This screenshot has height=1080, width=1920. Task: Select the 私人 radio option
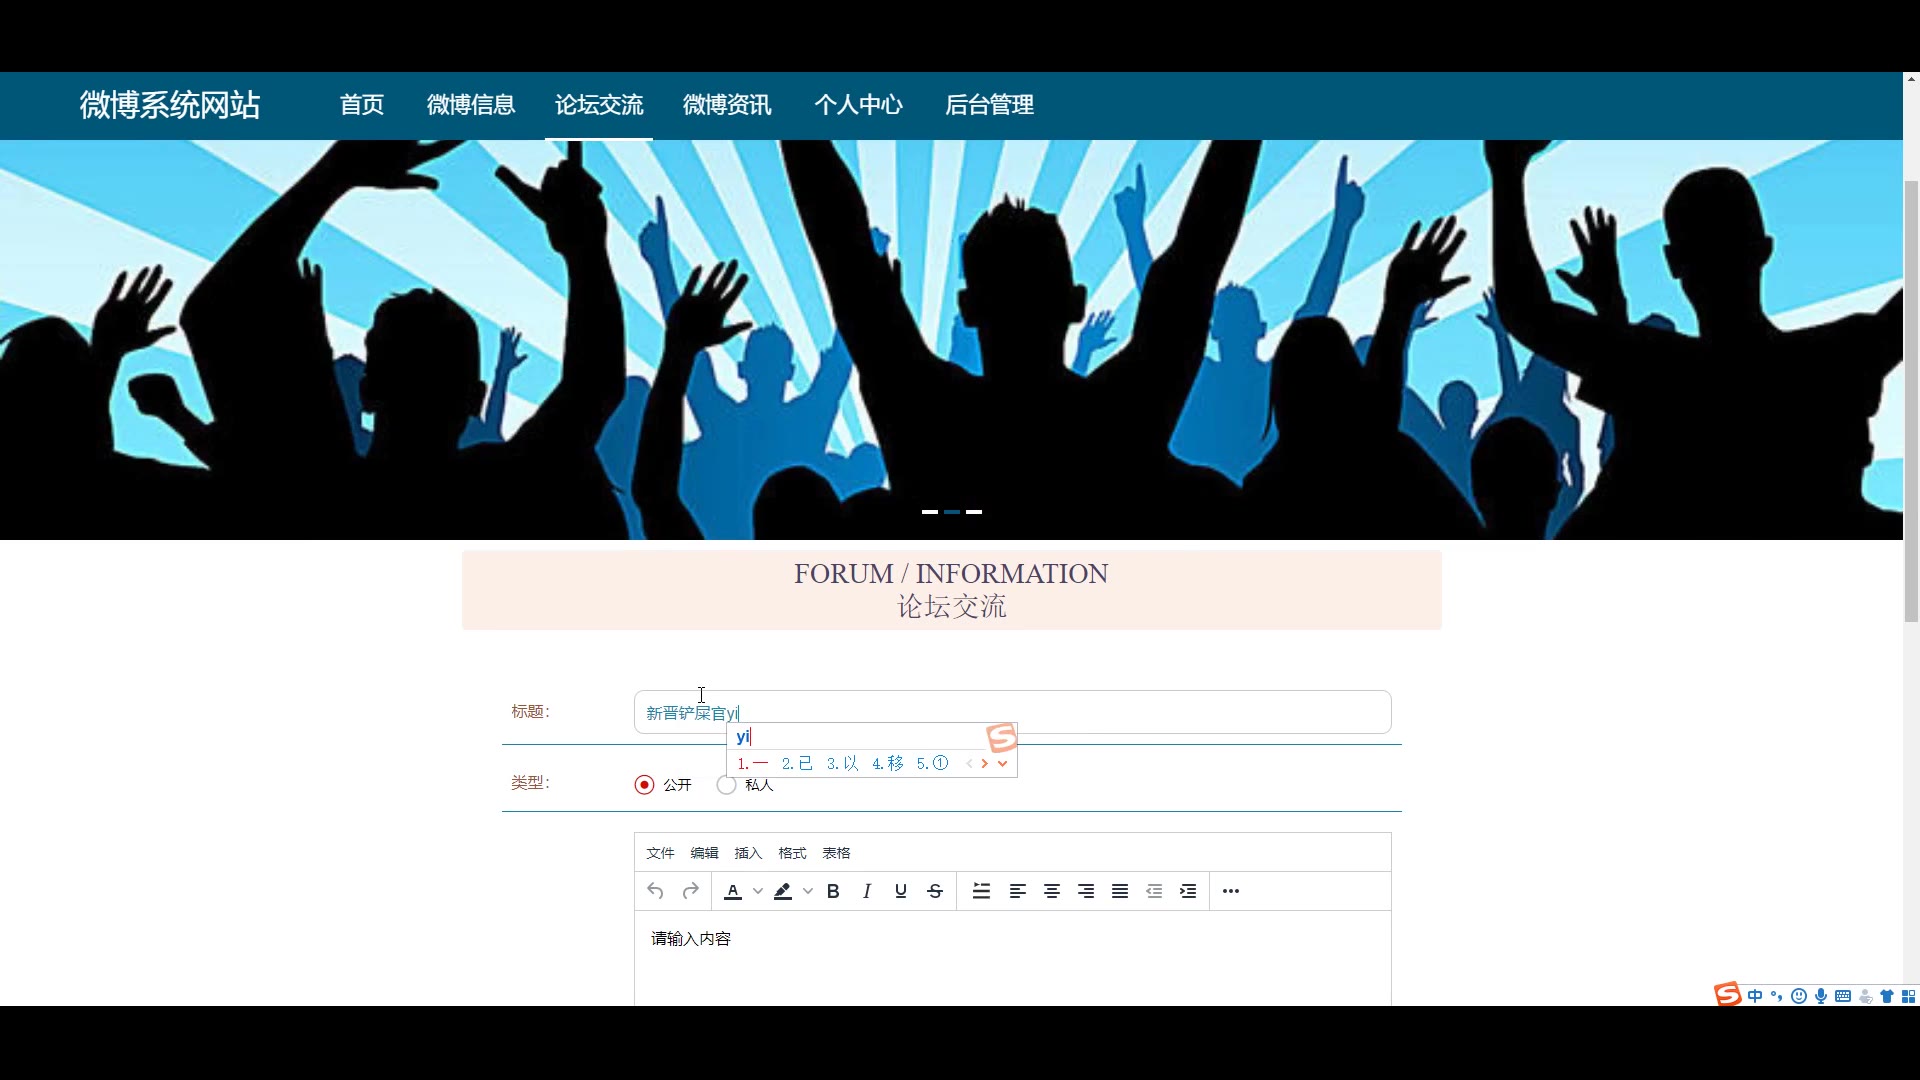727,785
